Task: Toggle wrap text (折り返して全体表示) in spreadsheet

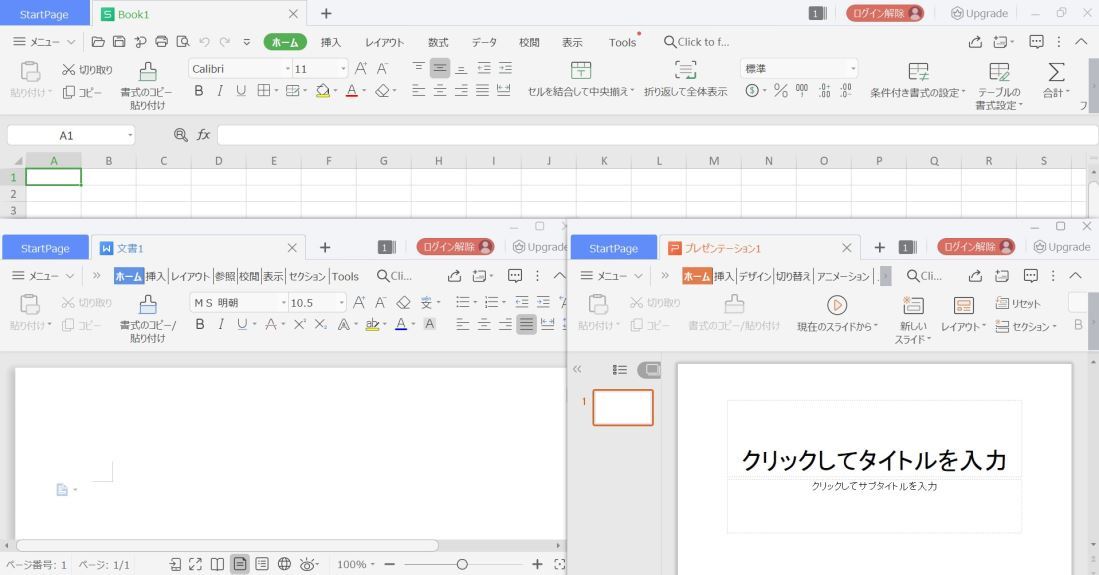Action: coord(685,70)
